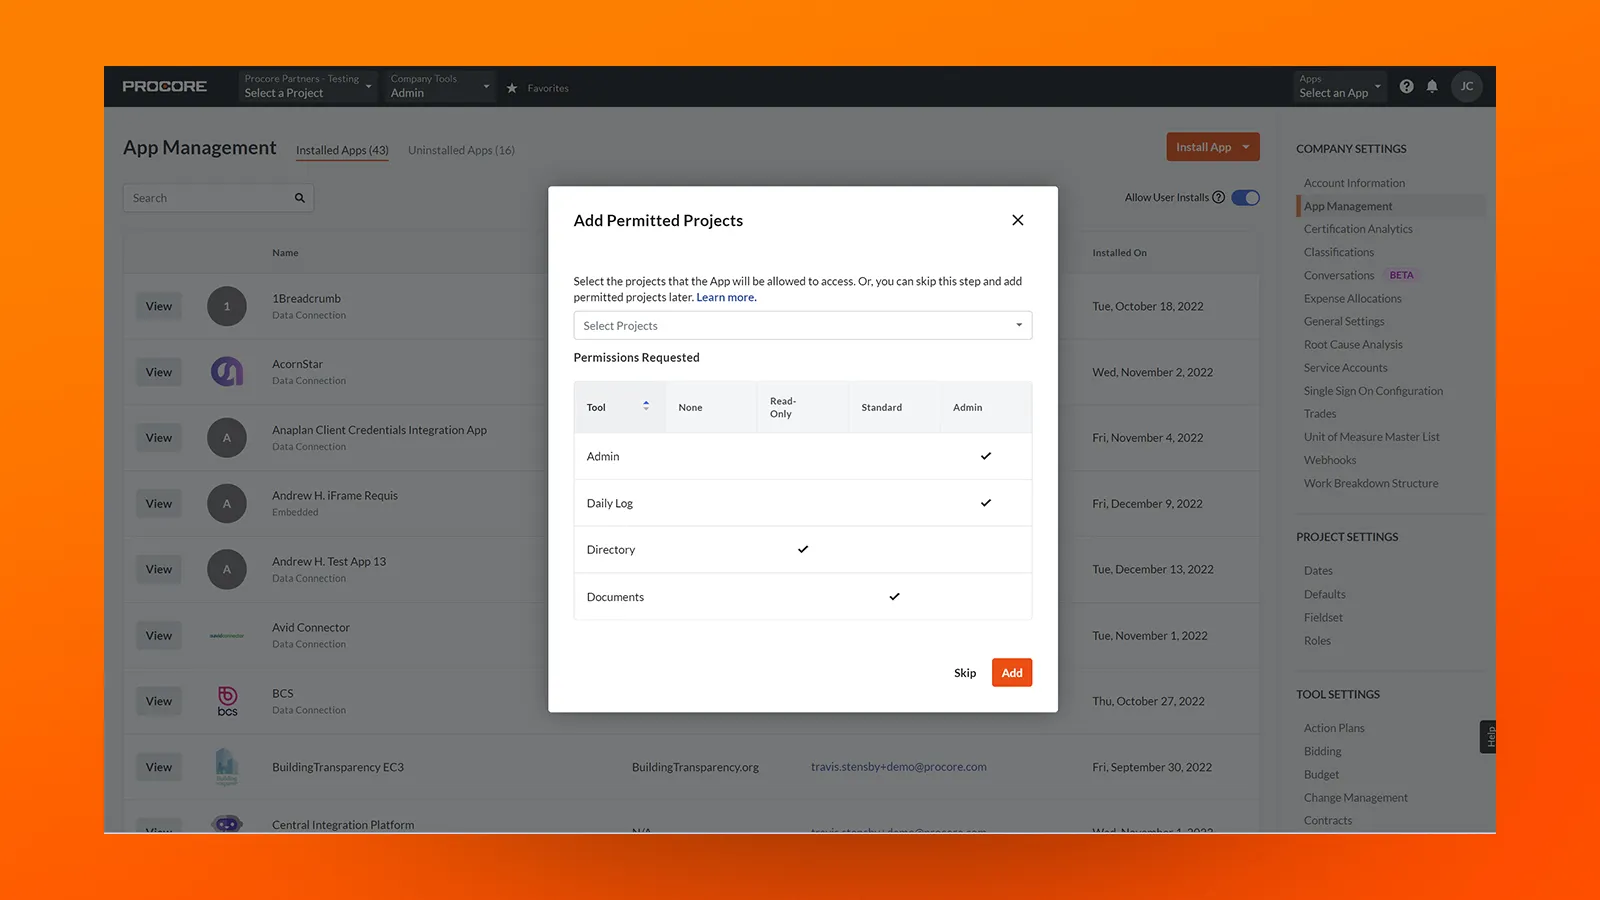
Task: Open the notifications bell
Action: tap(1432, 86)
